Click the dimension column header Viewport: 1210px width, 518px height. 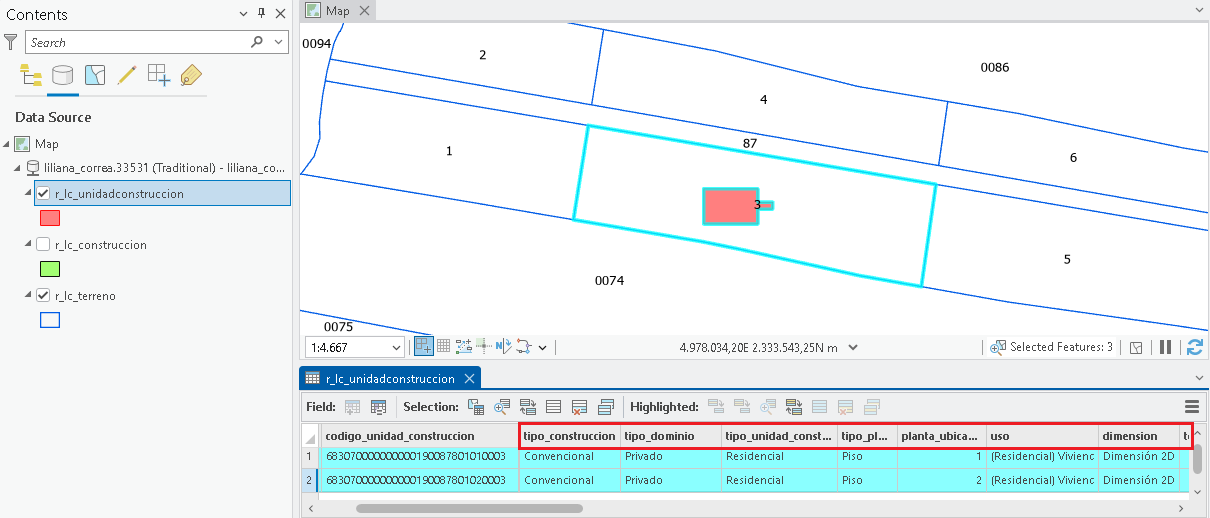(1138, 436)
